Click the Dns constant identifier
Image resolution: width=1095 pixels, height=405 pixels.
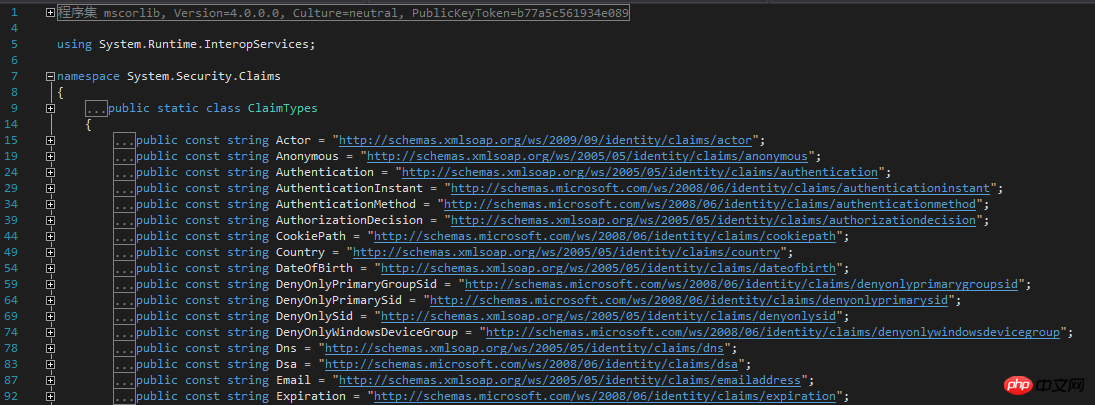286,348
